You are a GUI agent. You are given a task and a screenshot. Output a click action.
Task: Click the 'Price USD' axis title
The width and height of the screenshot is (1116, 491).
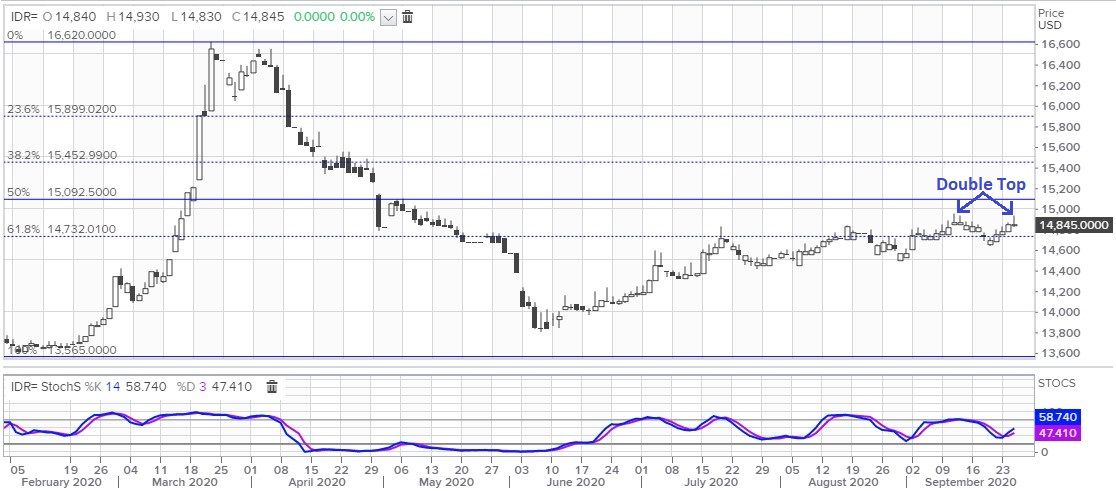[x=1050, y=19]
